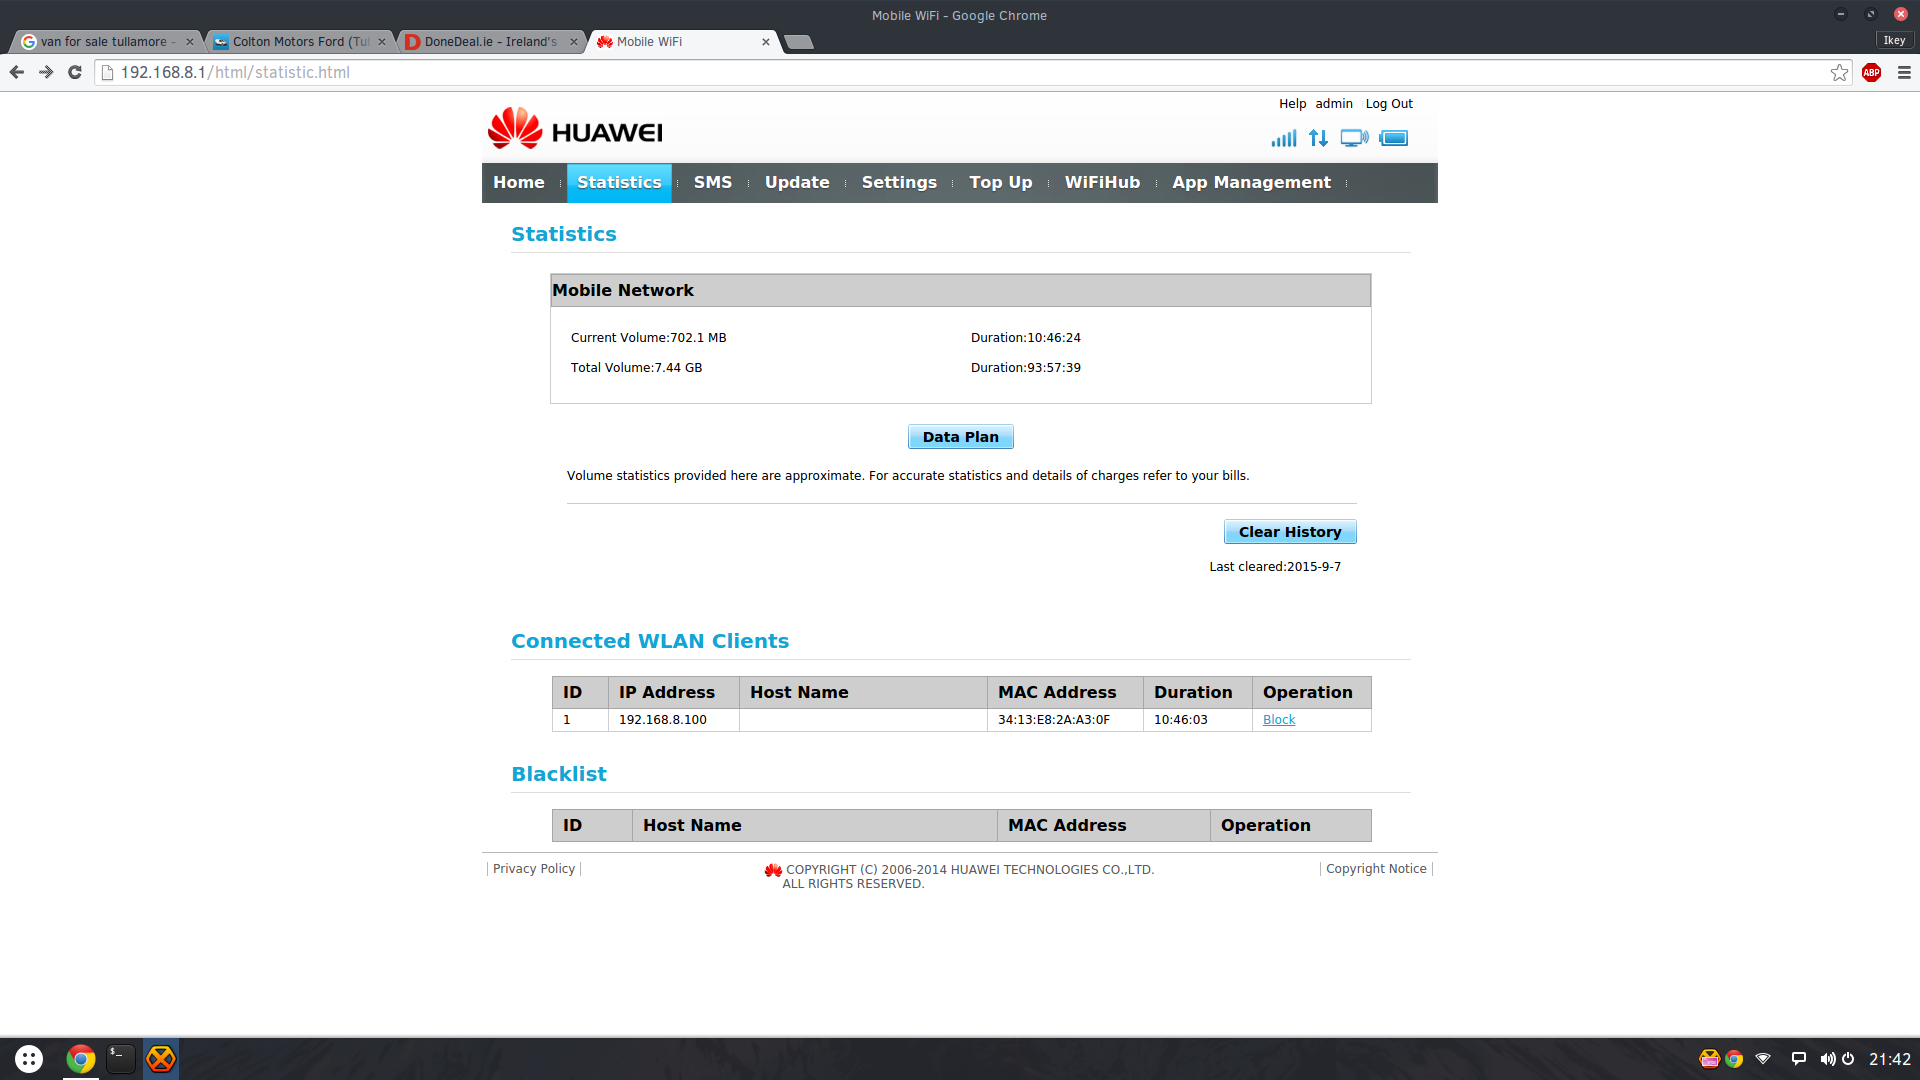Image resolution: width=1920 pixels, height=1080 pixels.
Task: Open the Home menu
Action: coord(519,182)
